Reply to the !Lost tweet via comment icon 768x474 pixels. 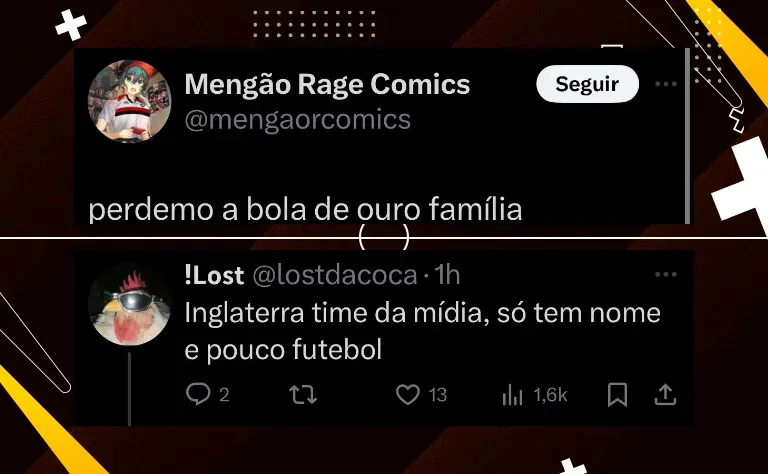(x=198, y=394)
